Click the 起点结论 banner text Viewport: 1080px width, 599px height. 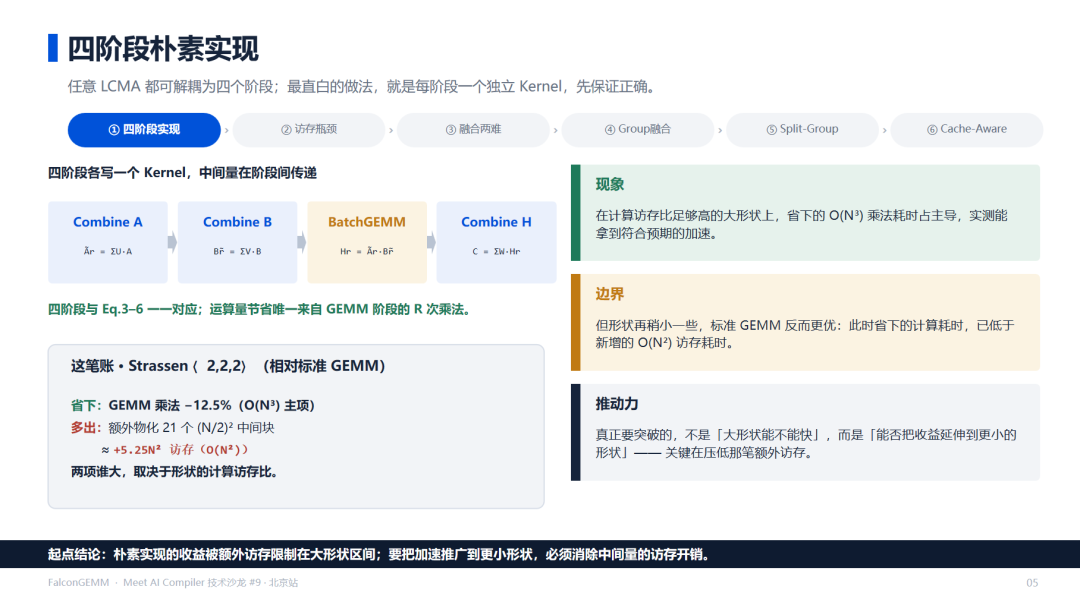(x=380, y=554)
